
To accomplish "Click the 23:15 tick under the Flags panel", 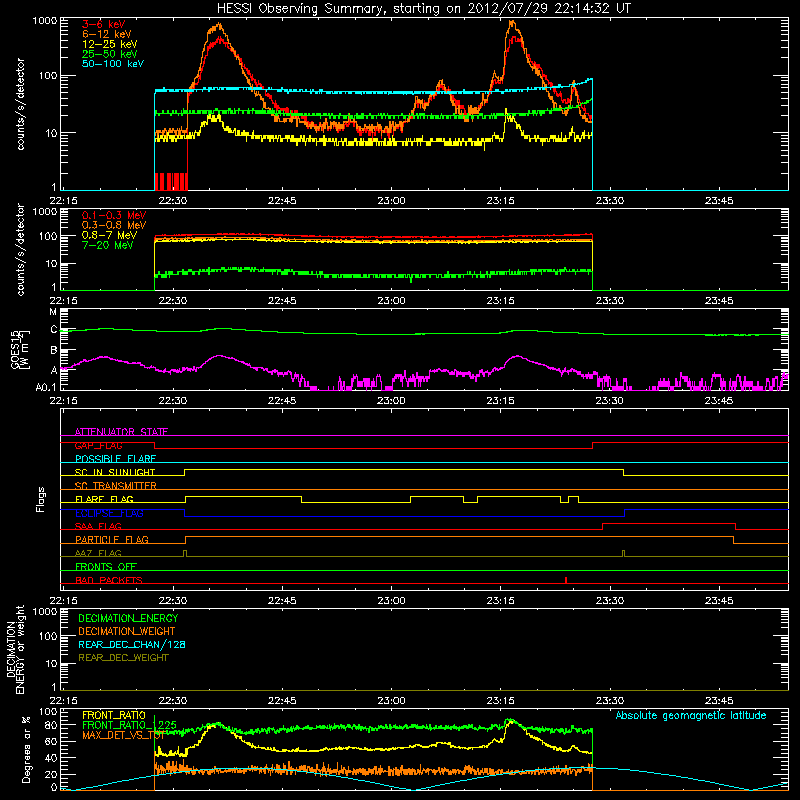I will pyautogui.click(x=501, y=601).
